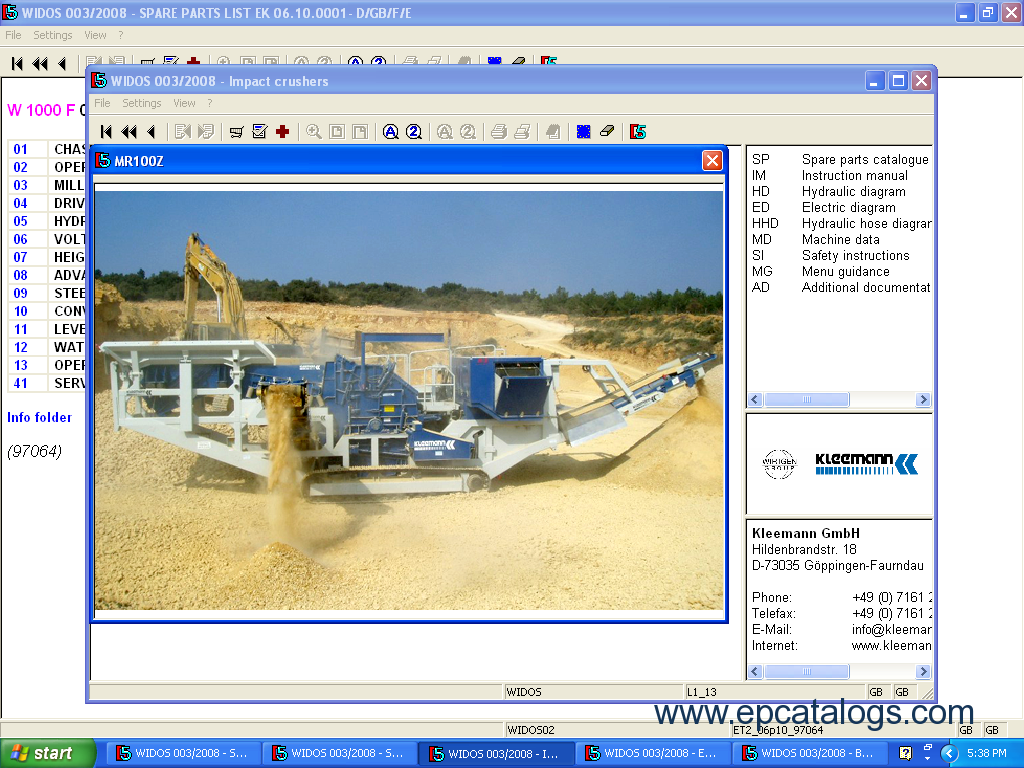
Task: Open 'Additional documentation' entry
Action: tap(841, 287)
